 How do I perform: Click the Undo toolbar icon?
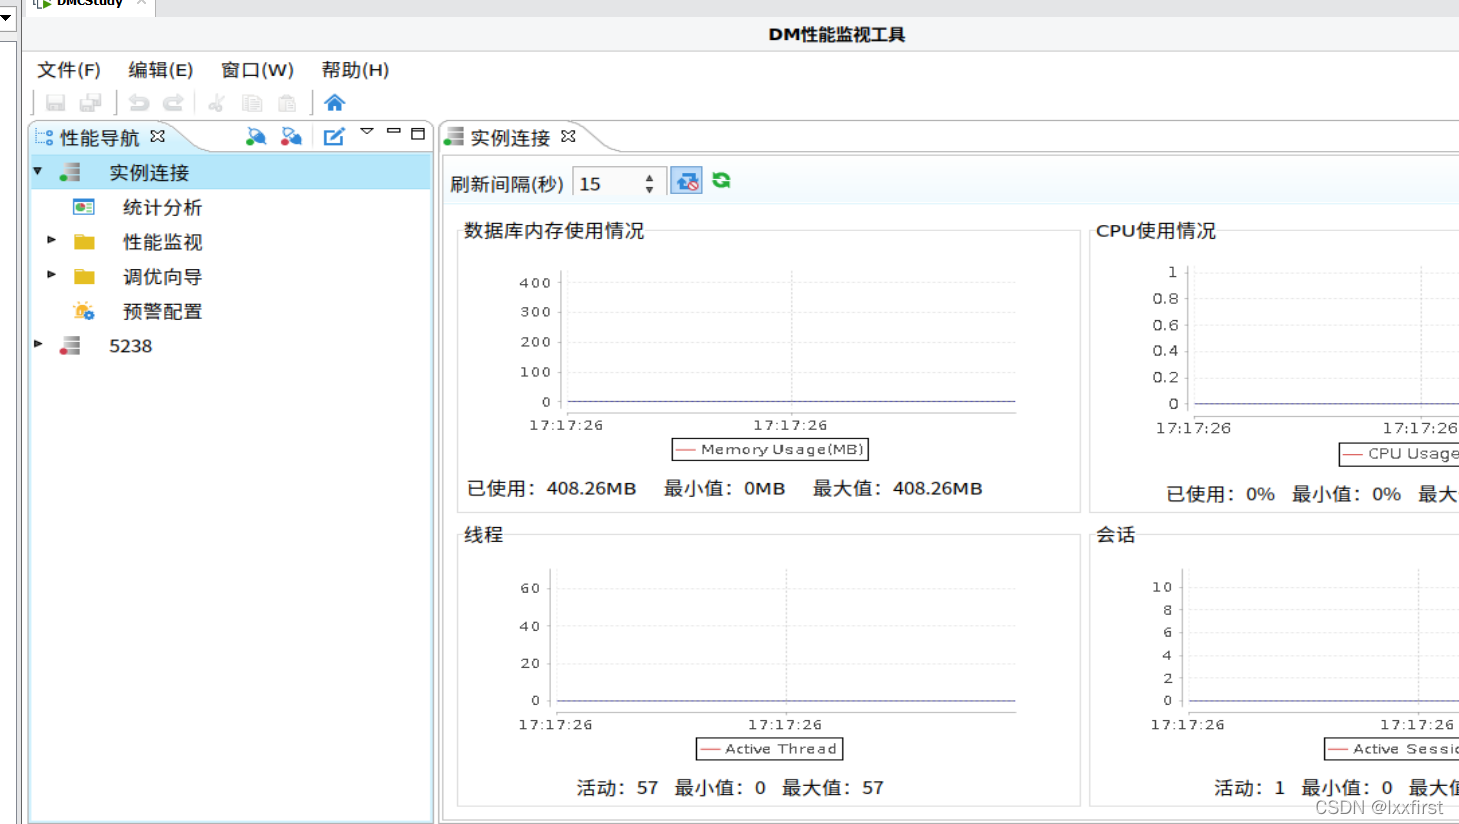139,102
